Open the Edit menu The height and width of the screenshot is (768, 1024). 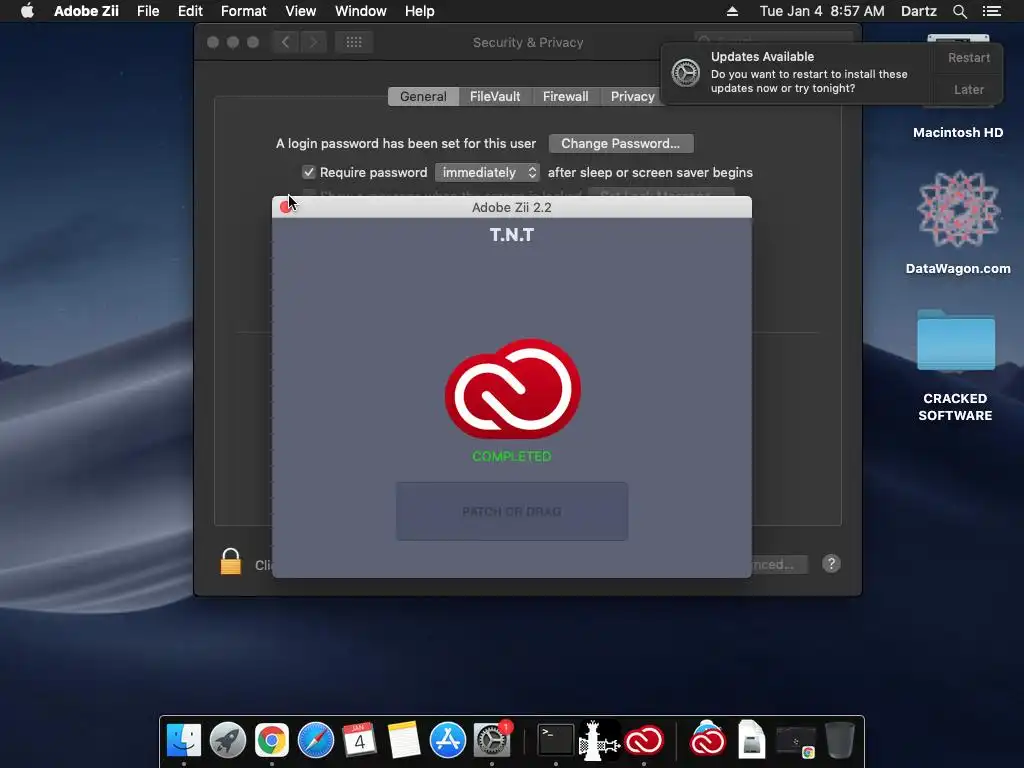coord(190,11)
